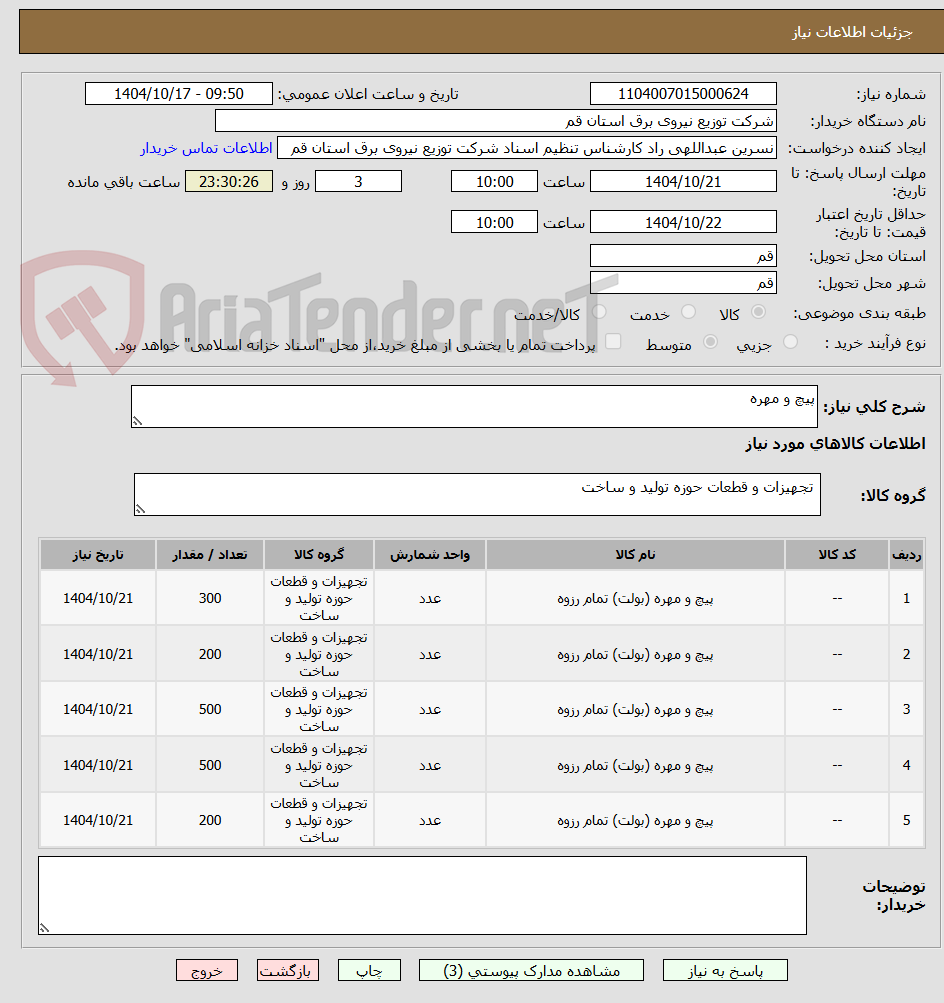Screen dimensions: 944x1003
Task: Click the deadline hour 10:00 field
Action: tap(494, 182)
